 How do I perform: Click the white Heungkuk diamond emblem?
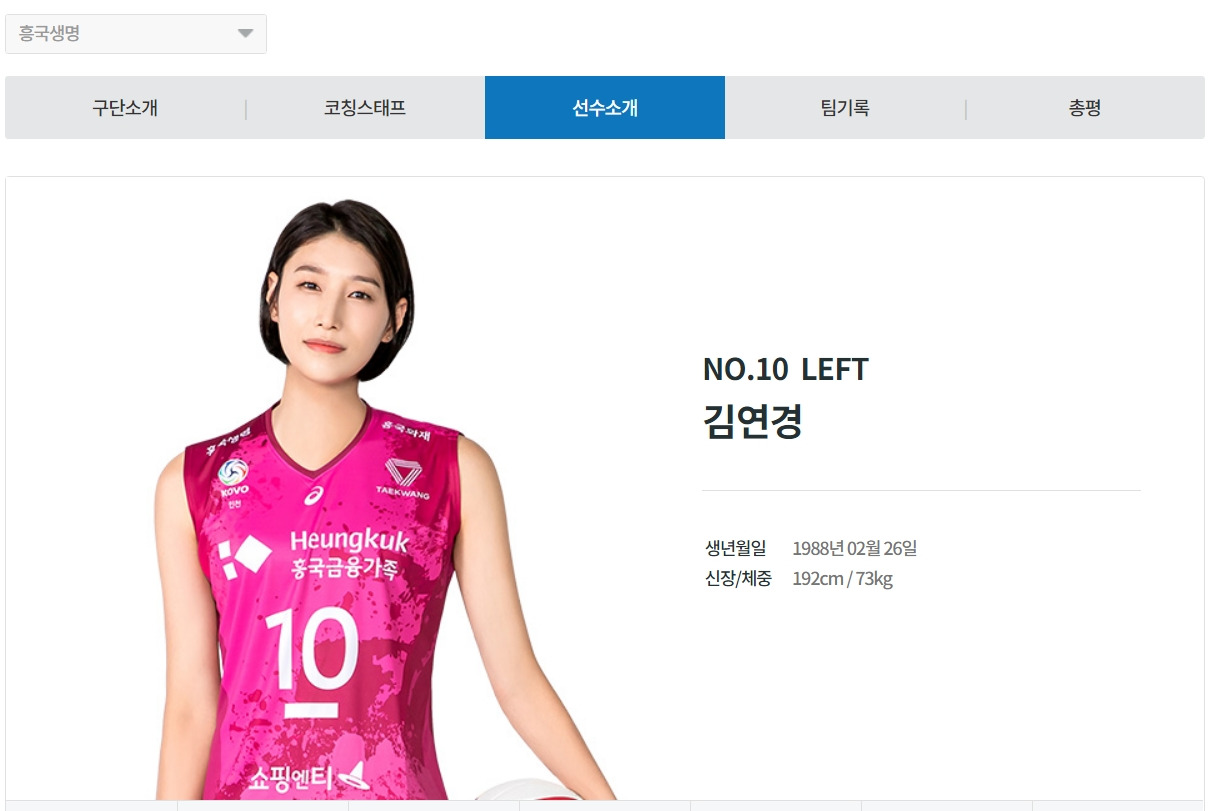click(244, 556)
